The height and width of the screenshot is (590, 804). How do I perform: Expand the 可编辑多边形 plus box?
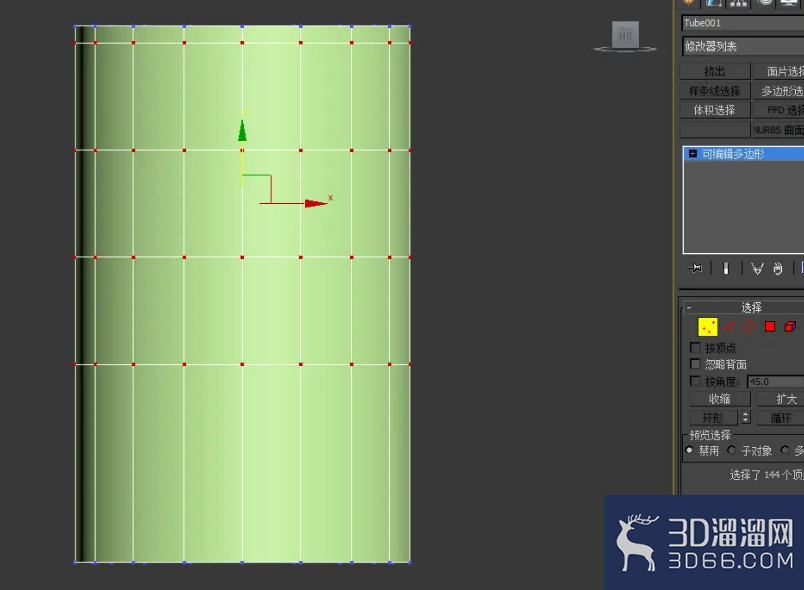[x=693, y=153]
